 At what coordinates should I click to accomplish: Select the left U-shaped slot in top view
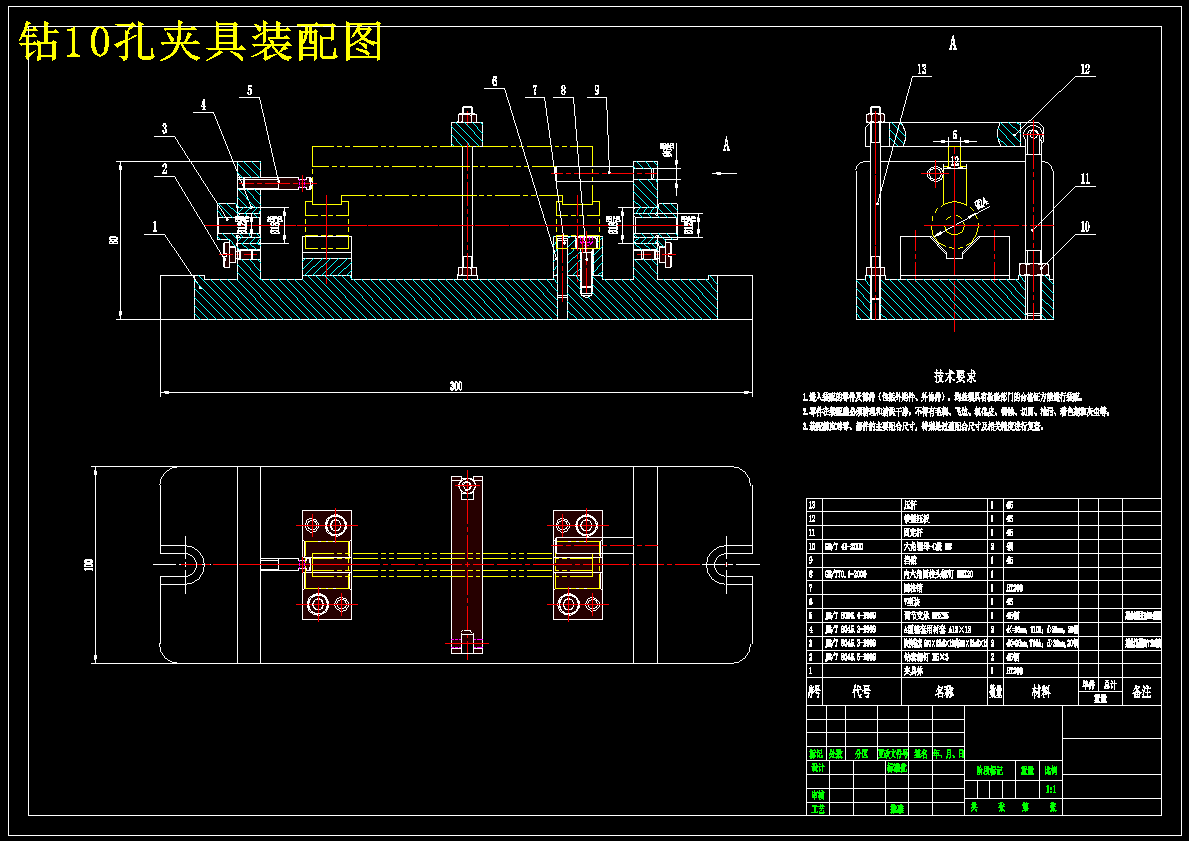182,564
